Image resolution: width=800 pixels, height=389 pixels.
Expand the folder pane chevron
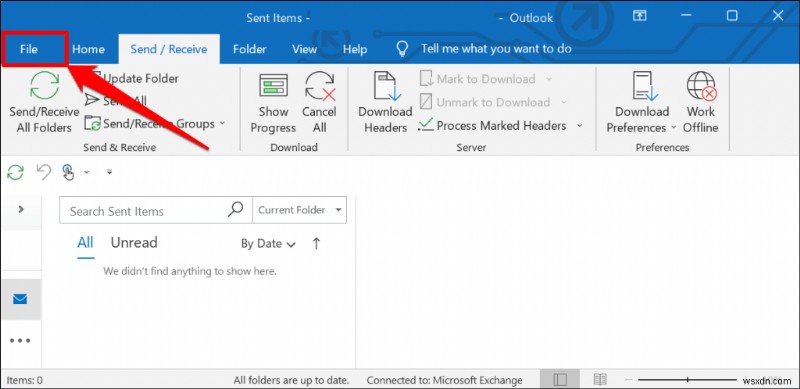(21, 209)
